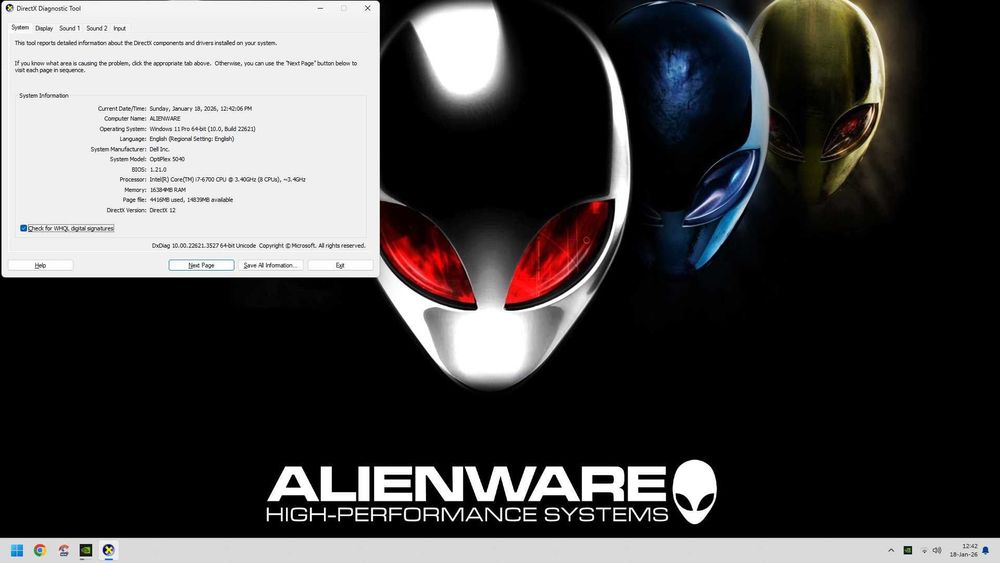Open the third taskbar app next to Chrome
Image resolution: width=1000 pixels, height=563 pixels.
[x=63, y=550]
